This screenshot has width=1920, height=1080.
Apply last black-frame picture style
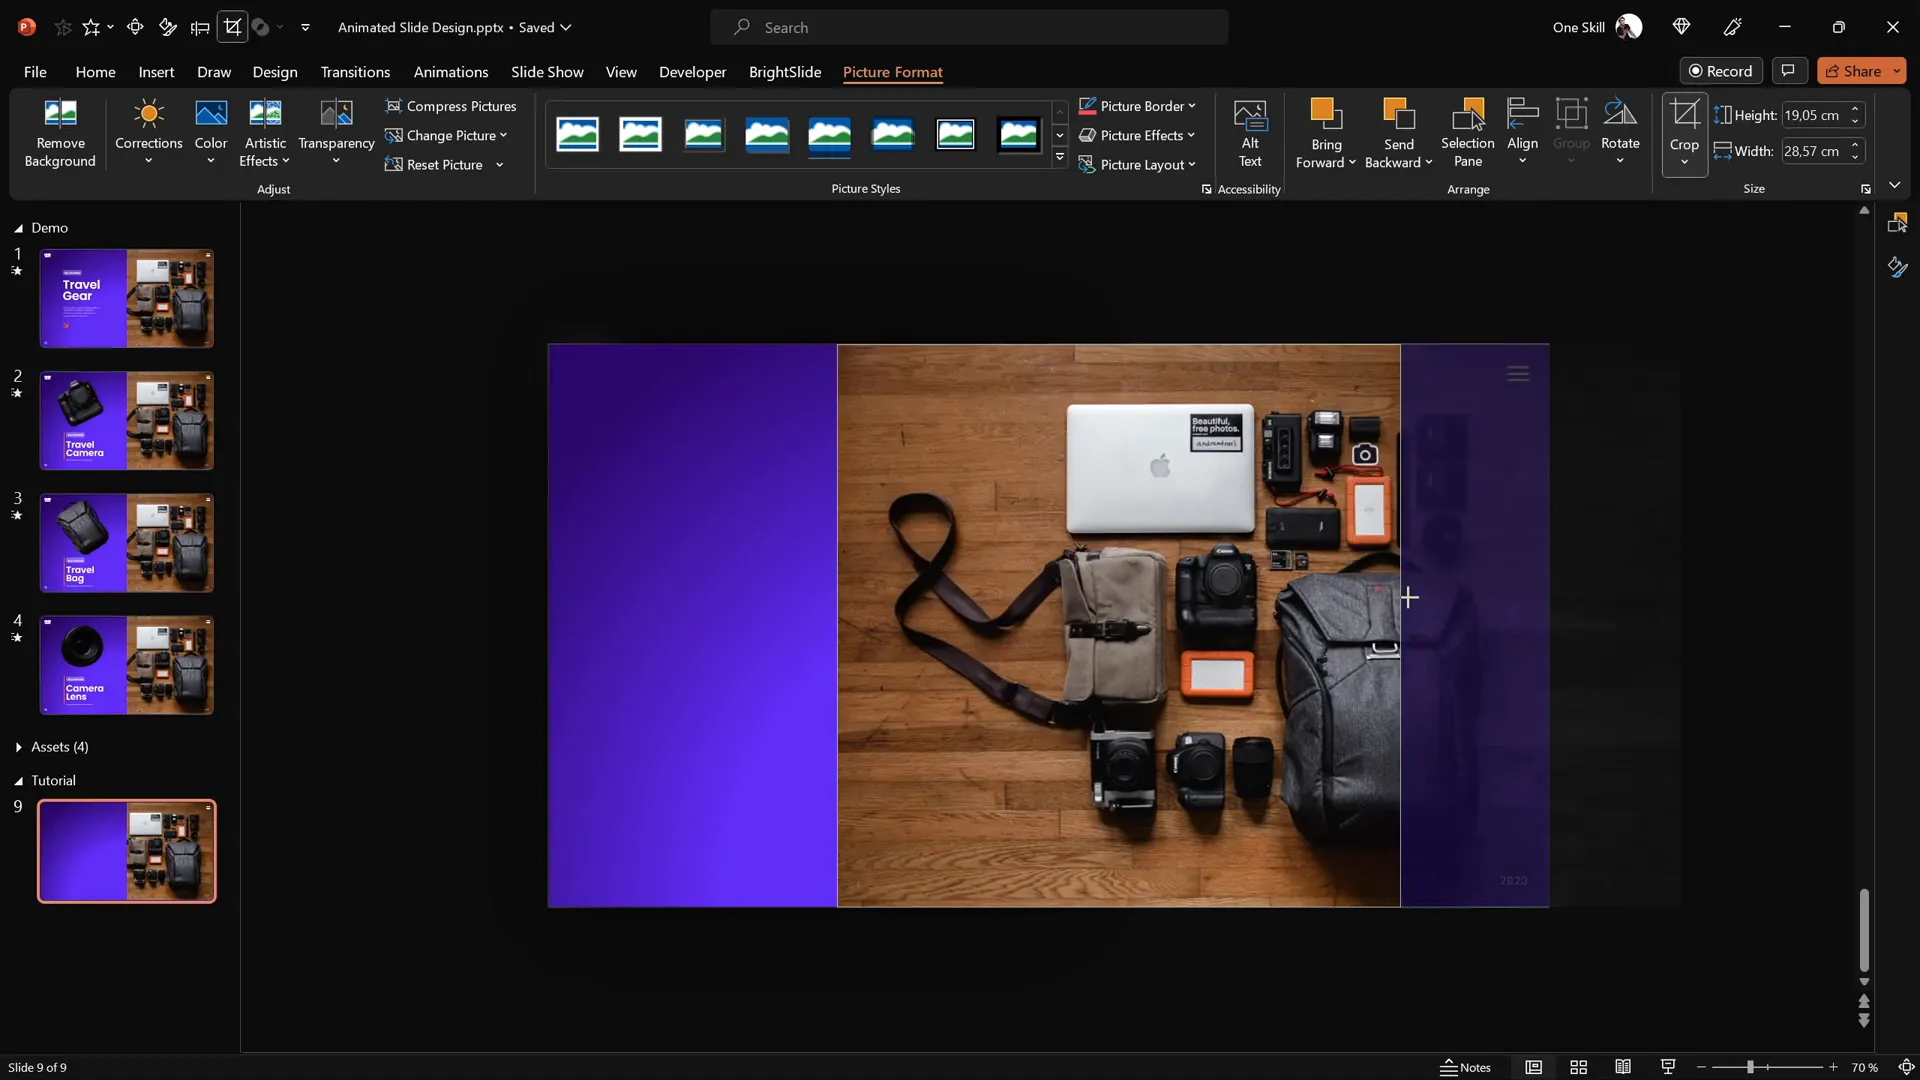1018,134
